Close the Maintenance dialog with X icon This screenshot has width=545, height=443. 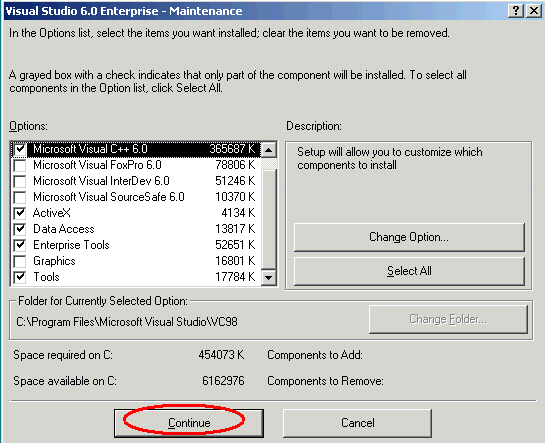(534, 11)
